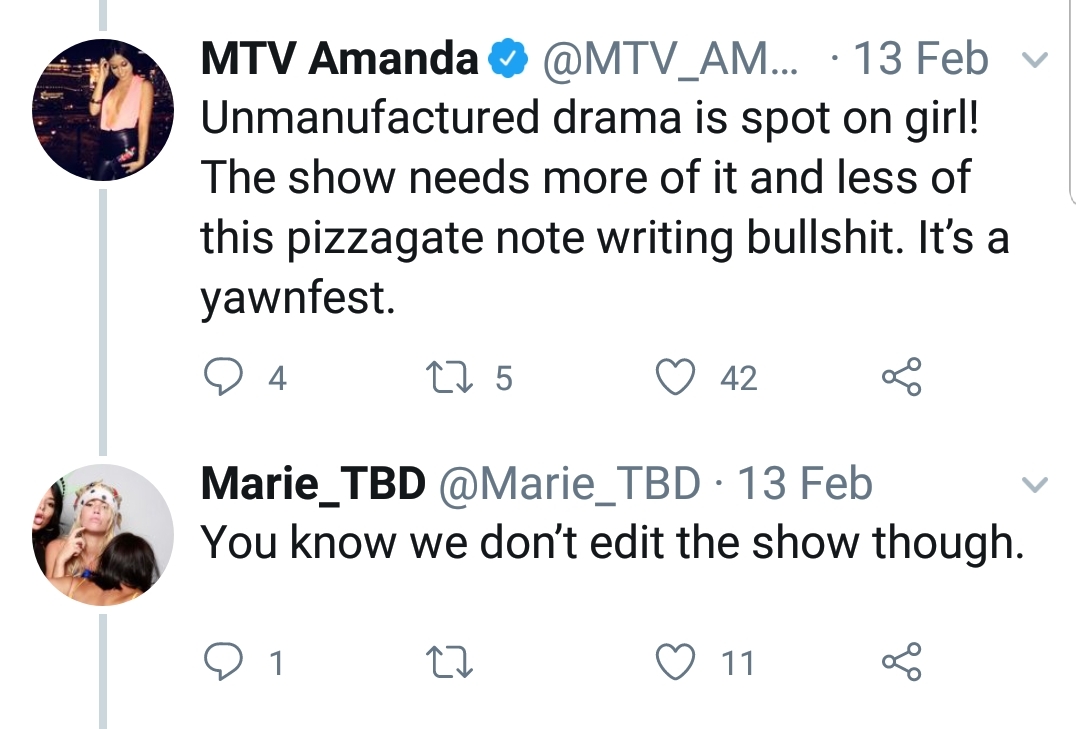Screen dimensions: 1076x729
Task: Click the @MTV_AM... handle
Action: [x=670, y=60]
